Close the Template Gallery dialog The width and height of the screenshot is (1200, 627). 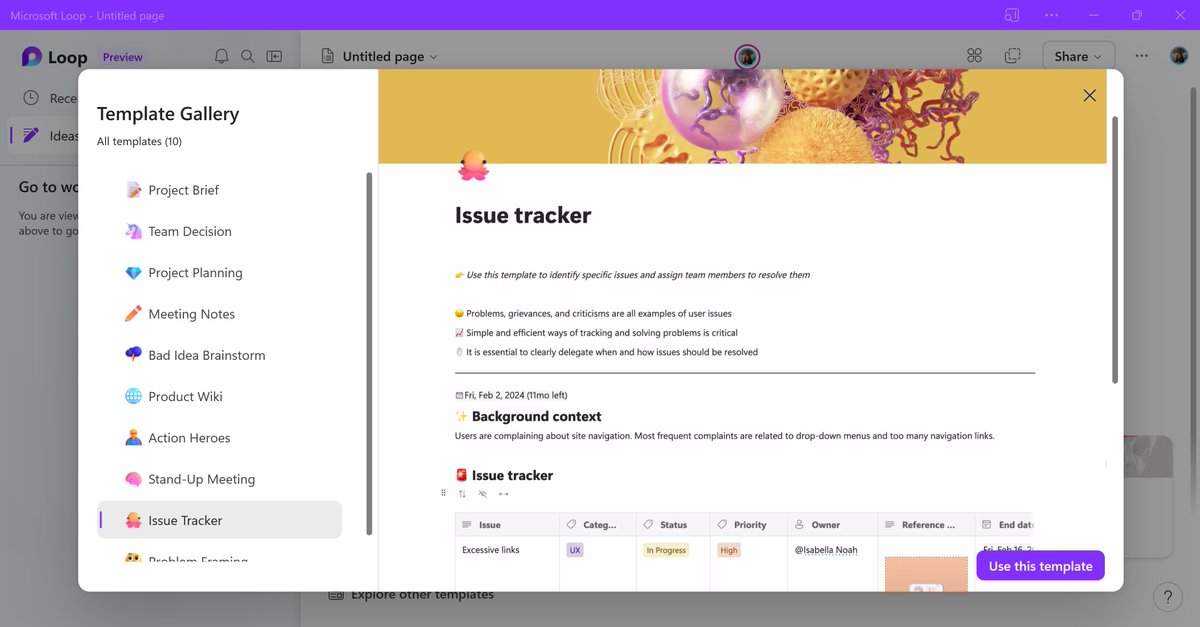[1089, 96]
